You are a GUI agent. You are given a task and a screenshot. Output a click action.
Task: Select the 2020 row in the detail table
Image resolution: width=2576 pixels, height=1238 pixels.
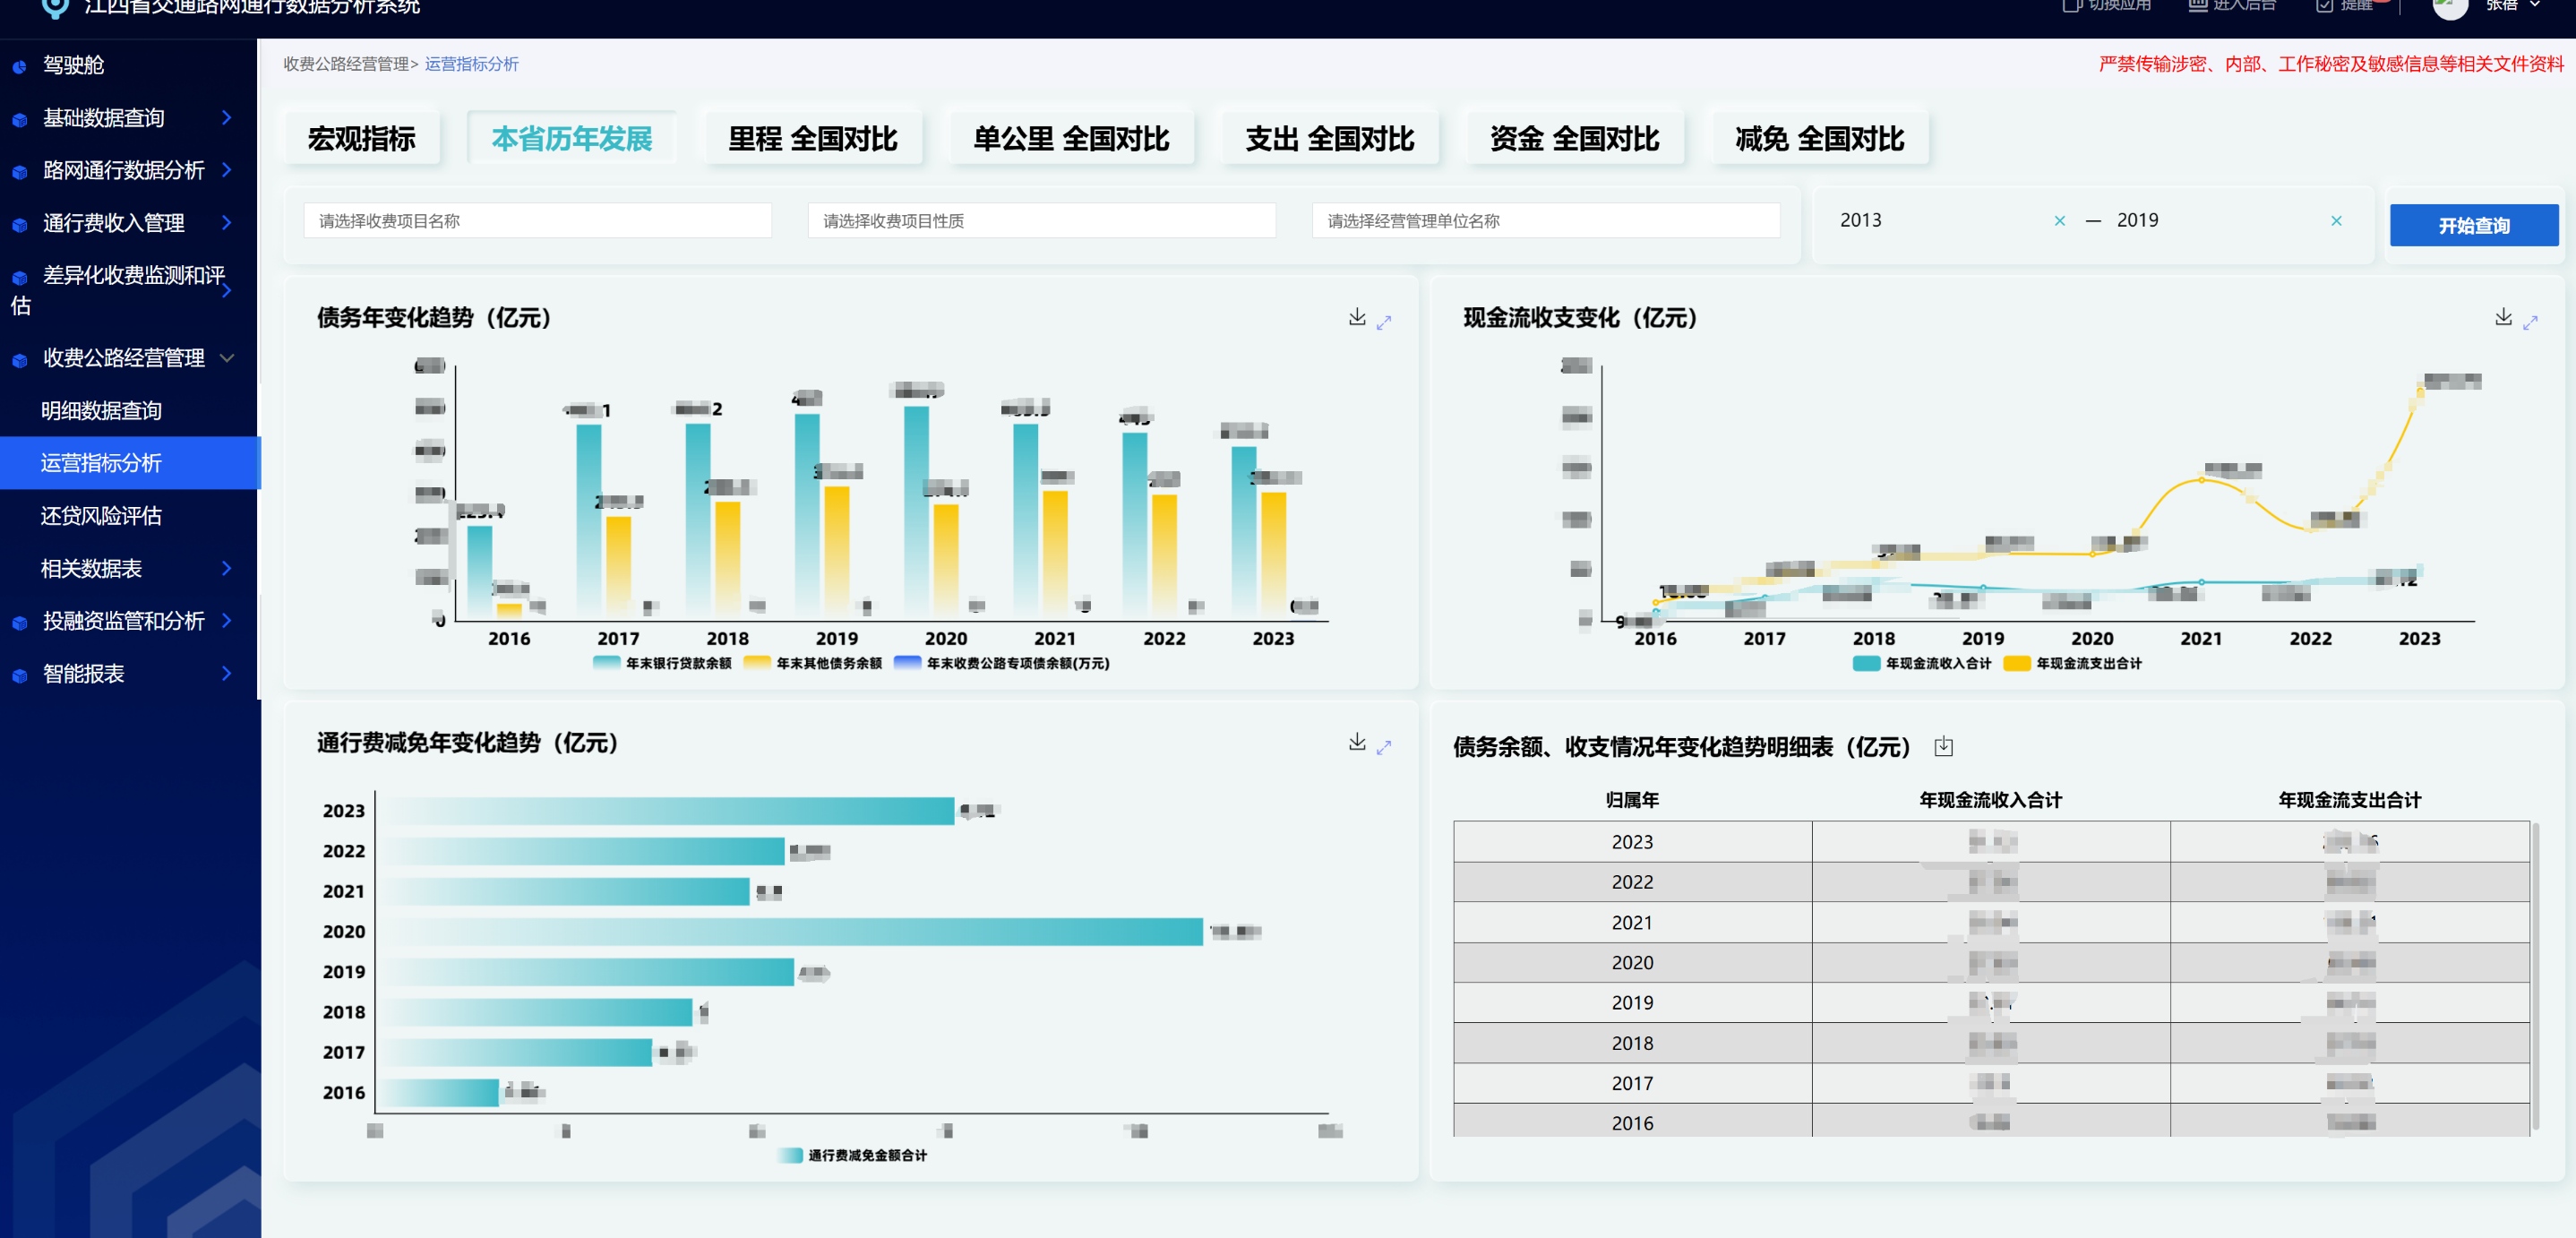pyautogui.click(x=1991, y=962)
